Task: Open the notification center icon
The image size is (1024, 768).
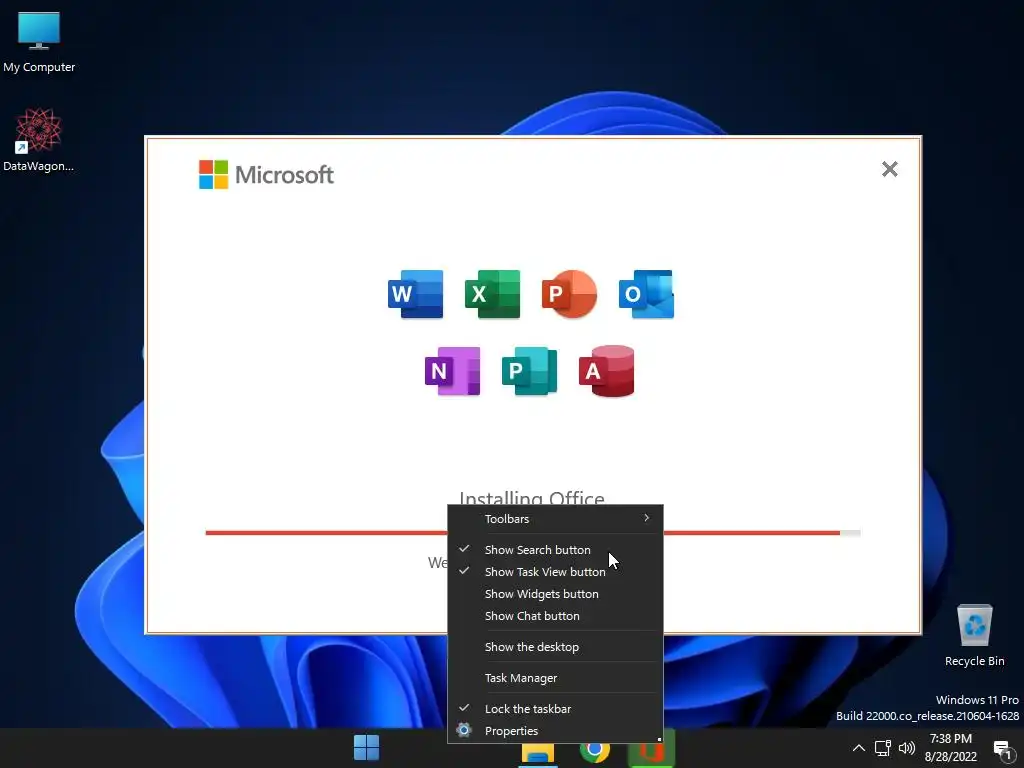Action: pos(1002,749)
